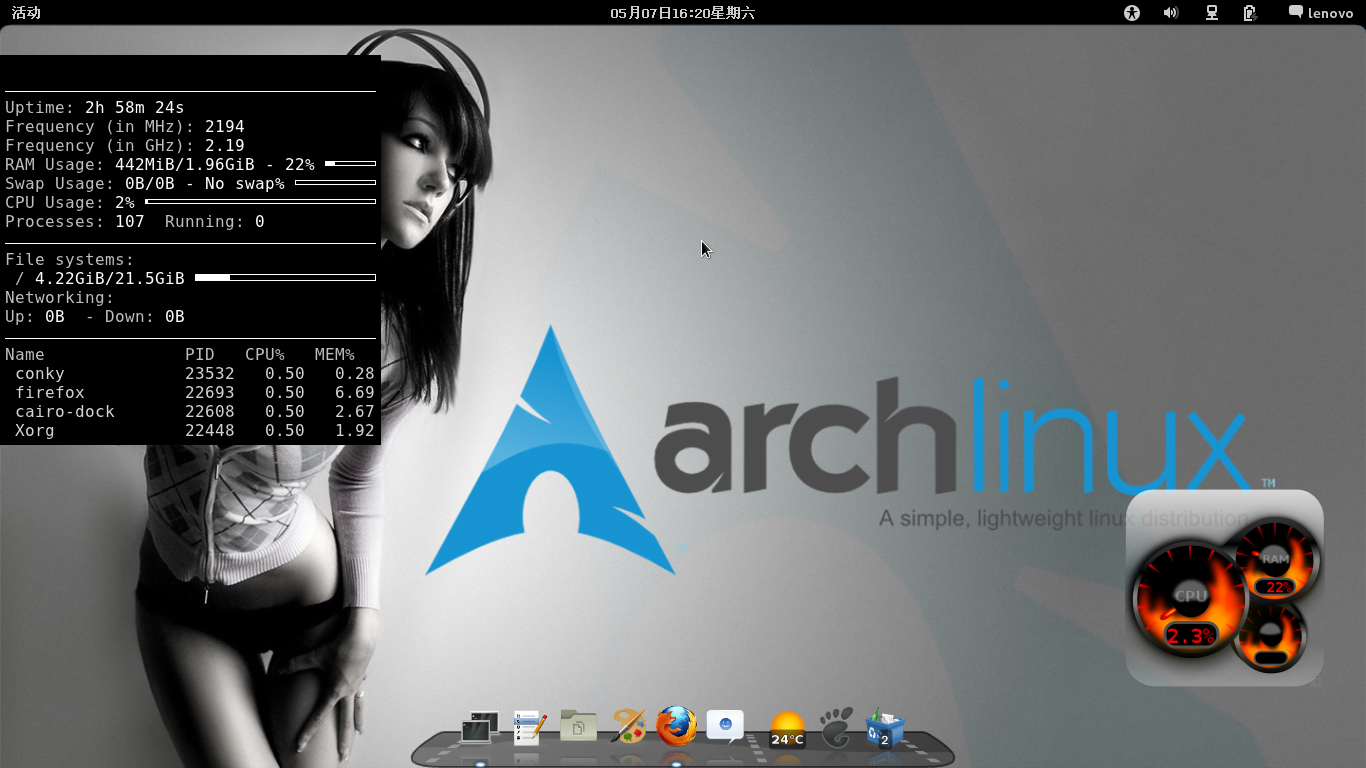Click the 2.3% readout on CPU gauge
1366x768 pixels.
(1190, 635)
